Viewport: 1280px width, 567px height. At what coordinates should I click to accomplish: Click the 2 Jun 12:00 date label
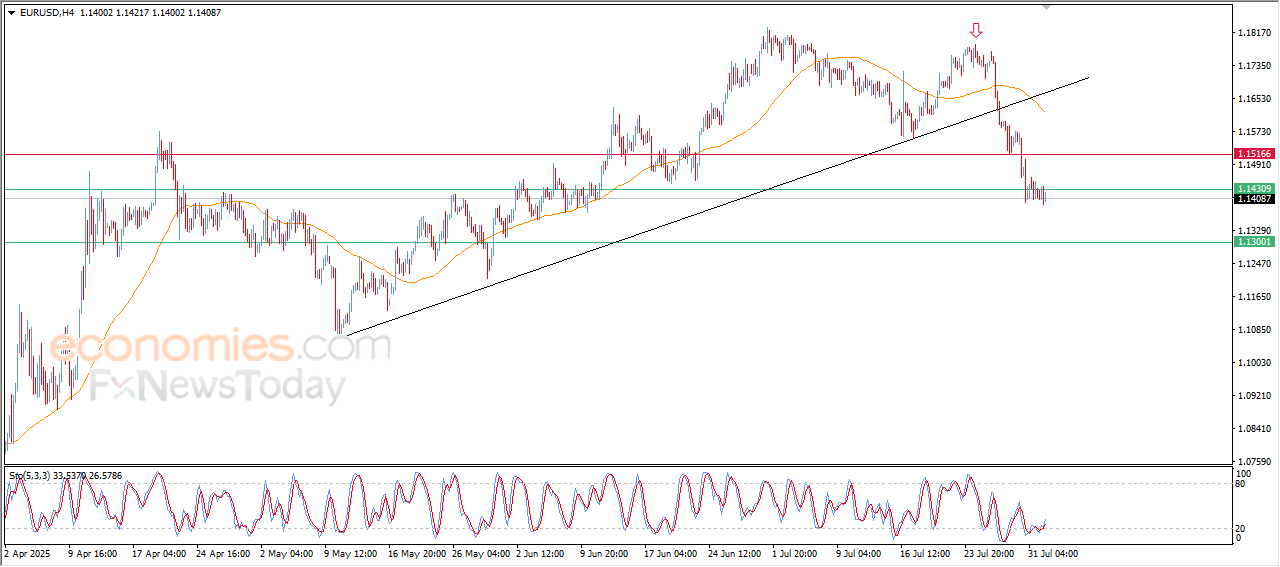click(x=541, y=553)
